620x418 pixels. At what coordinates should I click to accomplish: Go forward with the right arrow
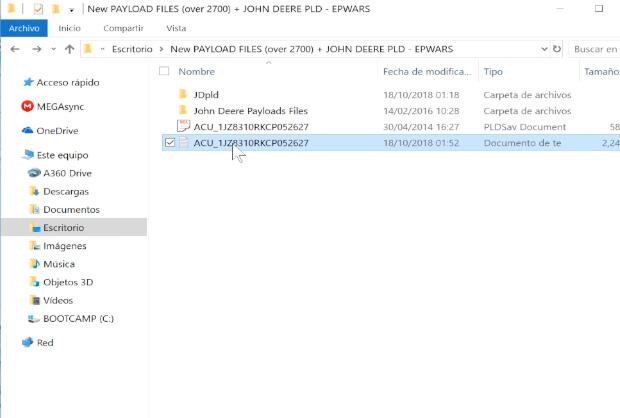click(x=37, y=49)
